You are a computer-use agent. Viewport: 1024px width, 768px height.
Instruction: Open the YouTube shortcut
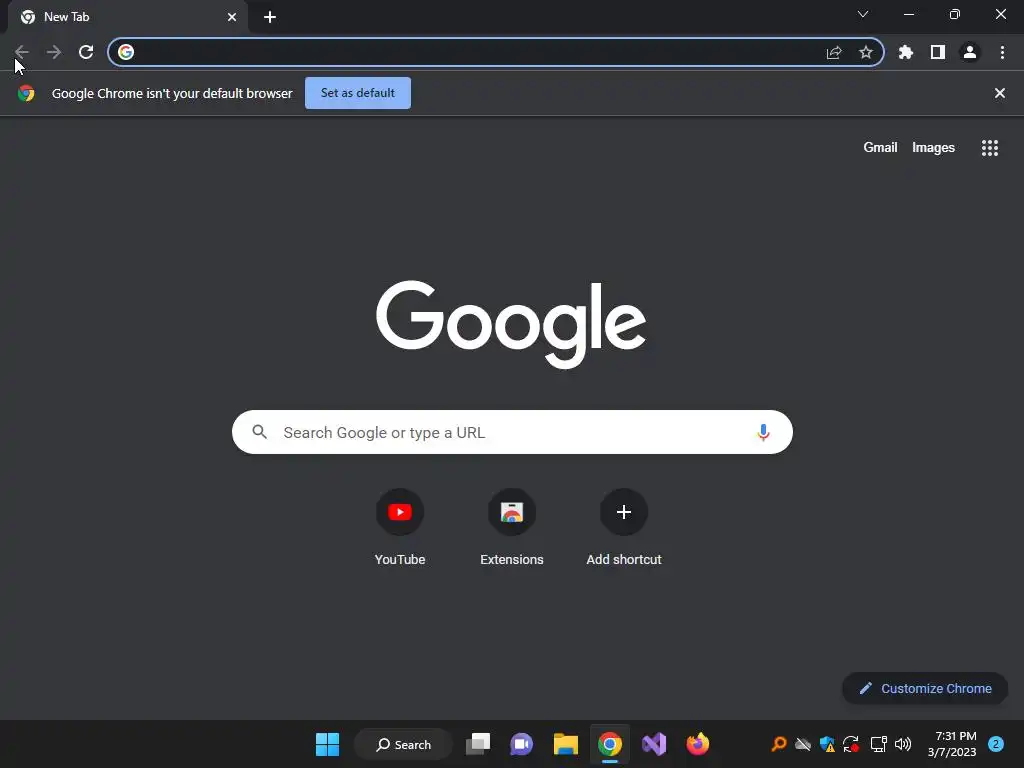pos(400,528)
